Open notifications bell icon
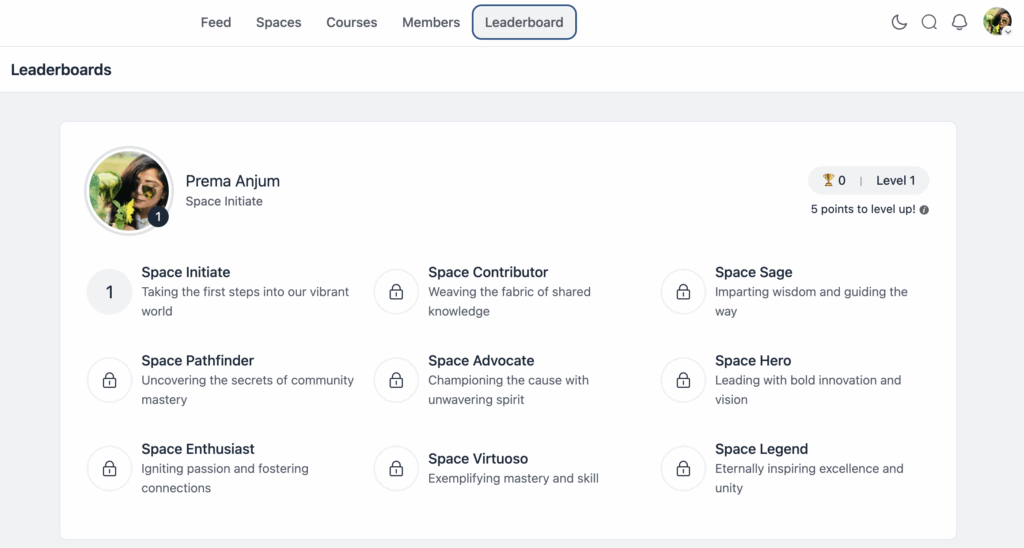 pyautogui.click(x=959, y=22)
